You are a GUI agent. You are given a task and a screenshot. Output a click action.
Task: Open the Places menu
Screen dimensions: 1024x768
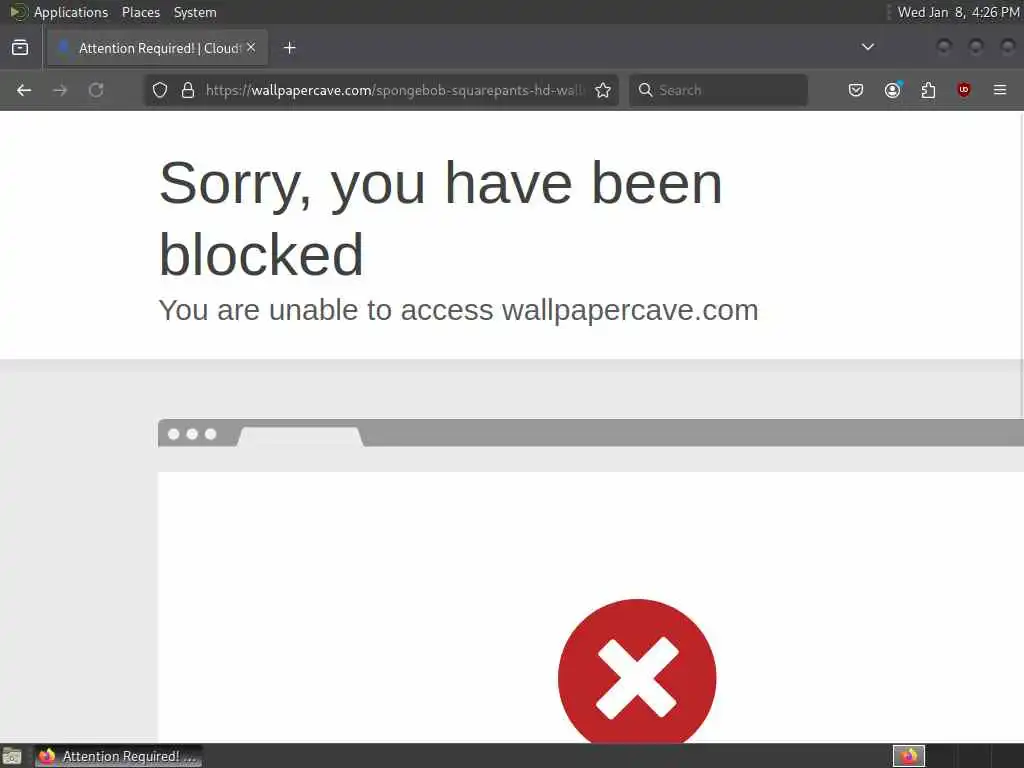(140, 12)
